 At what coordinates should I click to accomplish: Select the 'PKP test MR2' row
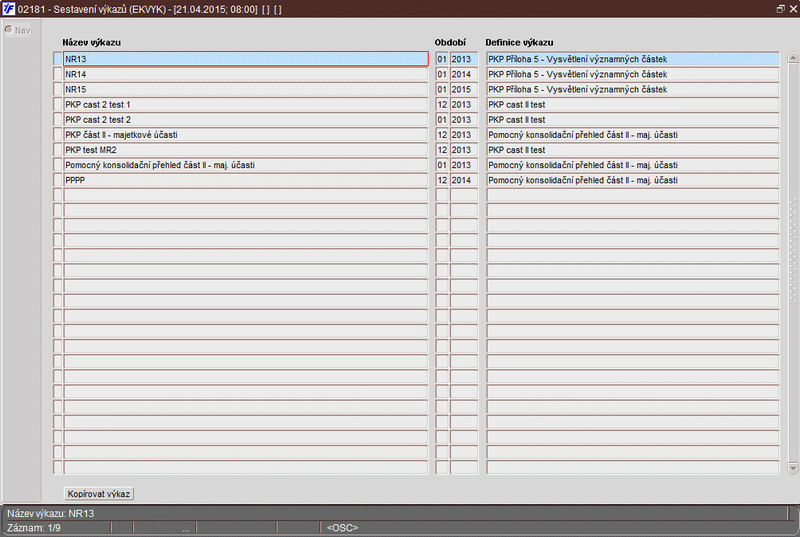245,149
